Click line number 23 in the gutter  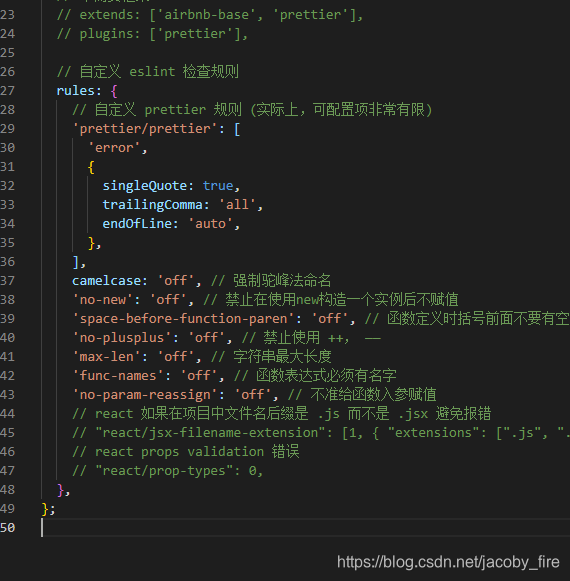coord(7,15)
